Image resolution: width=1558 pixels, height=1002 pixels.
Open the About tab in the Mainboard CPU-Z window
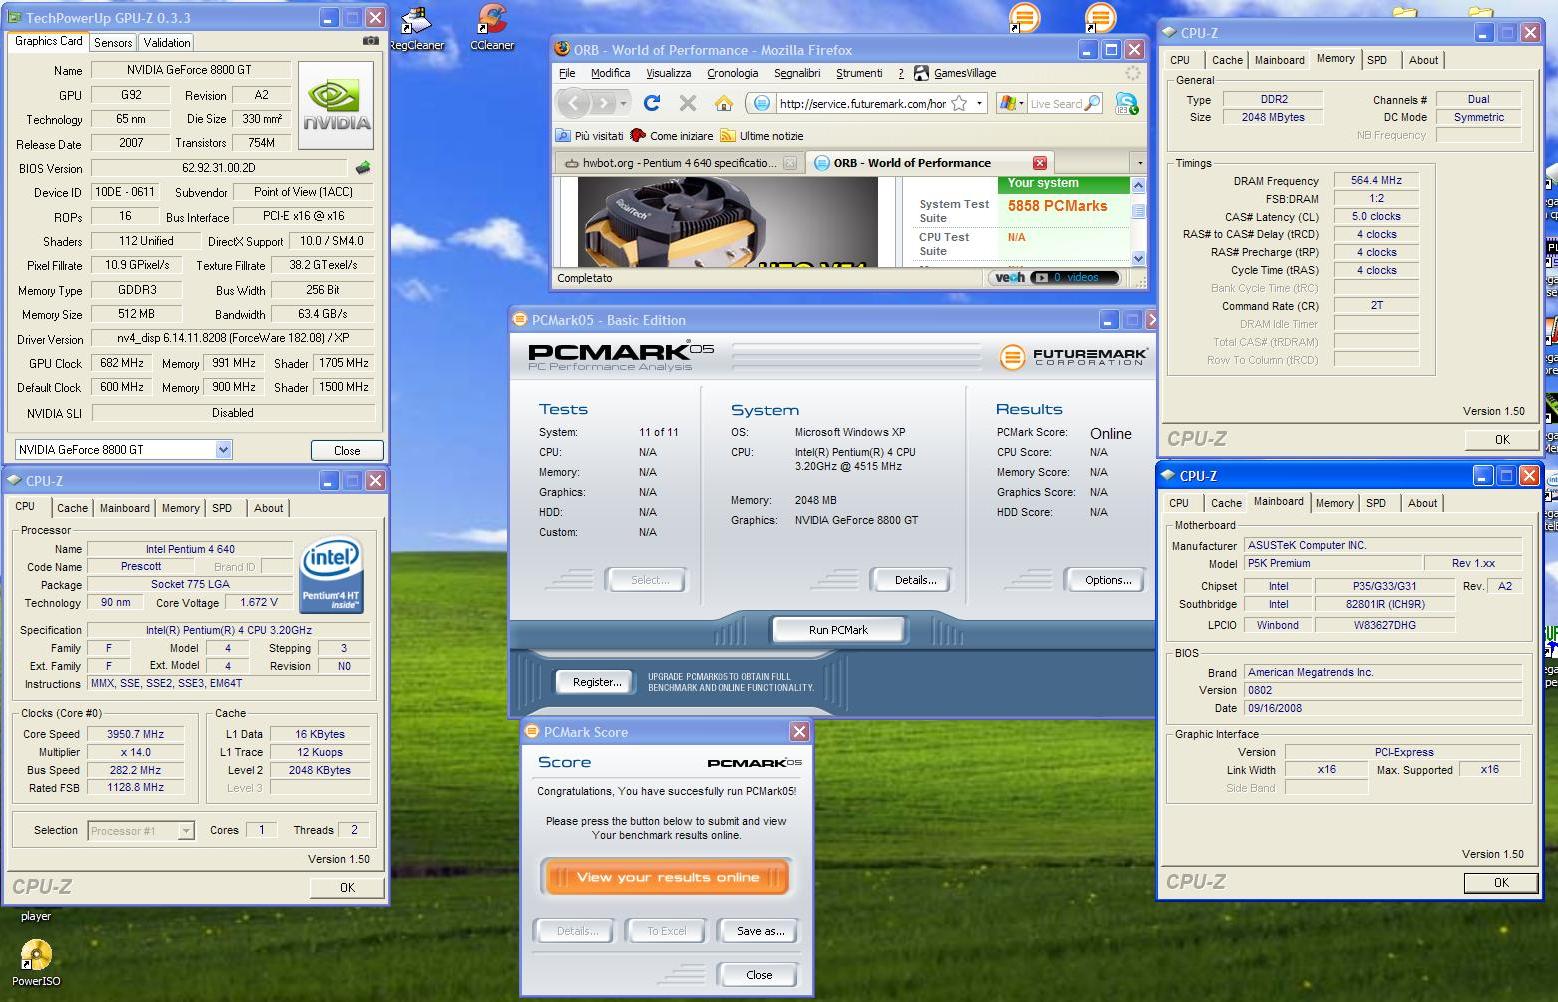pyautogui.click(x=1423, y=503)
